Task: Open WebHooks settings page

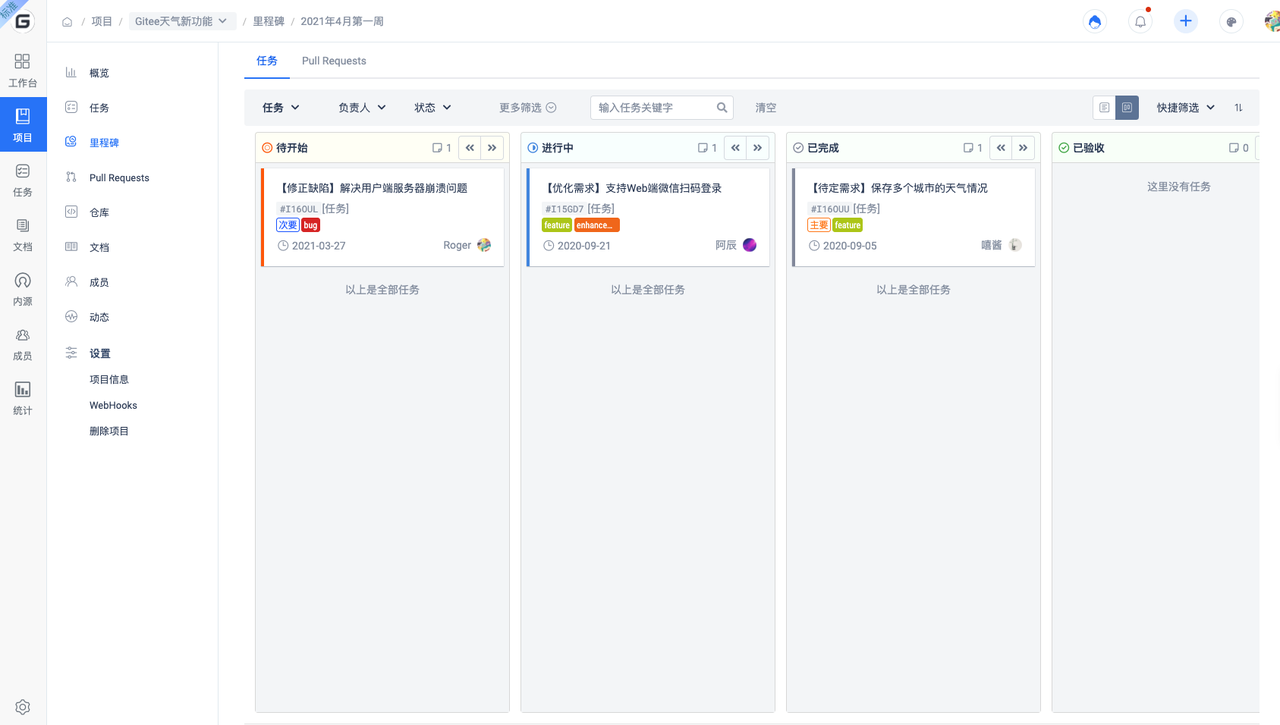Action: coord(113,406)
